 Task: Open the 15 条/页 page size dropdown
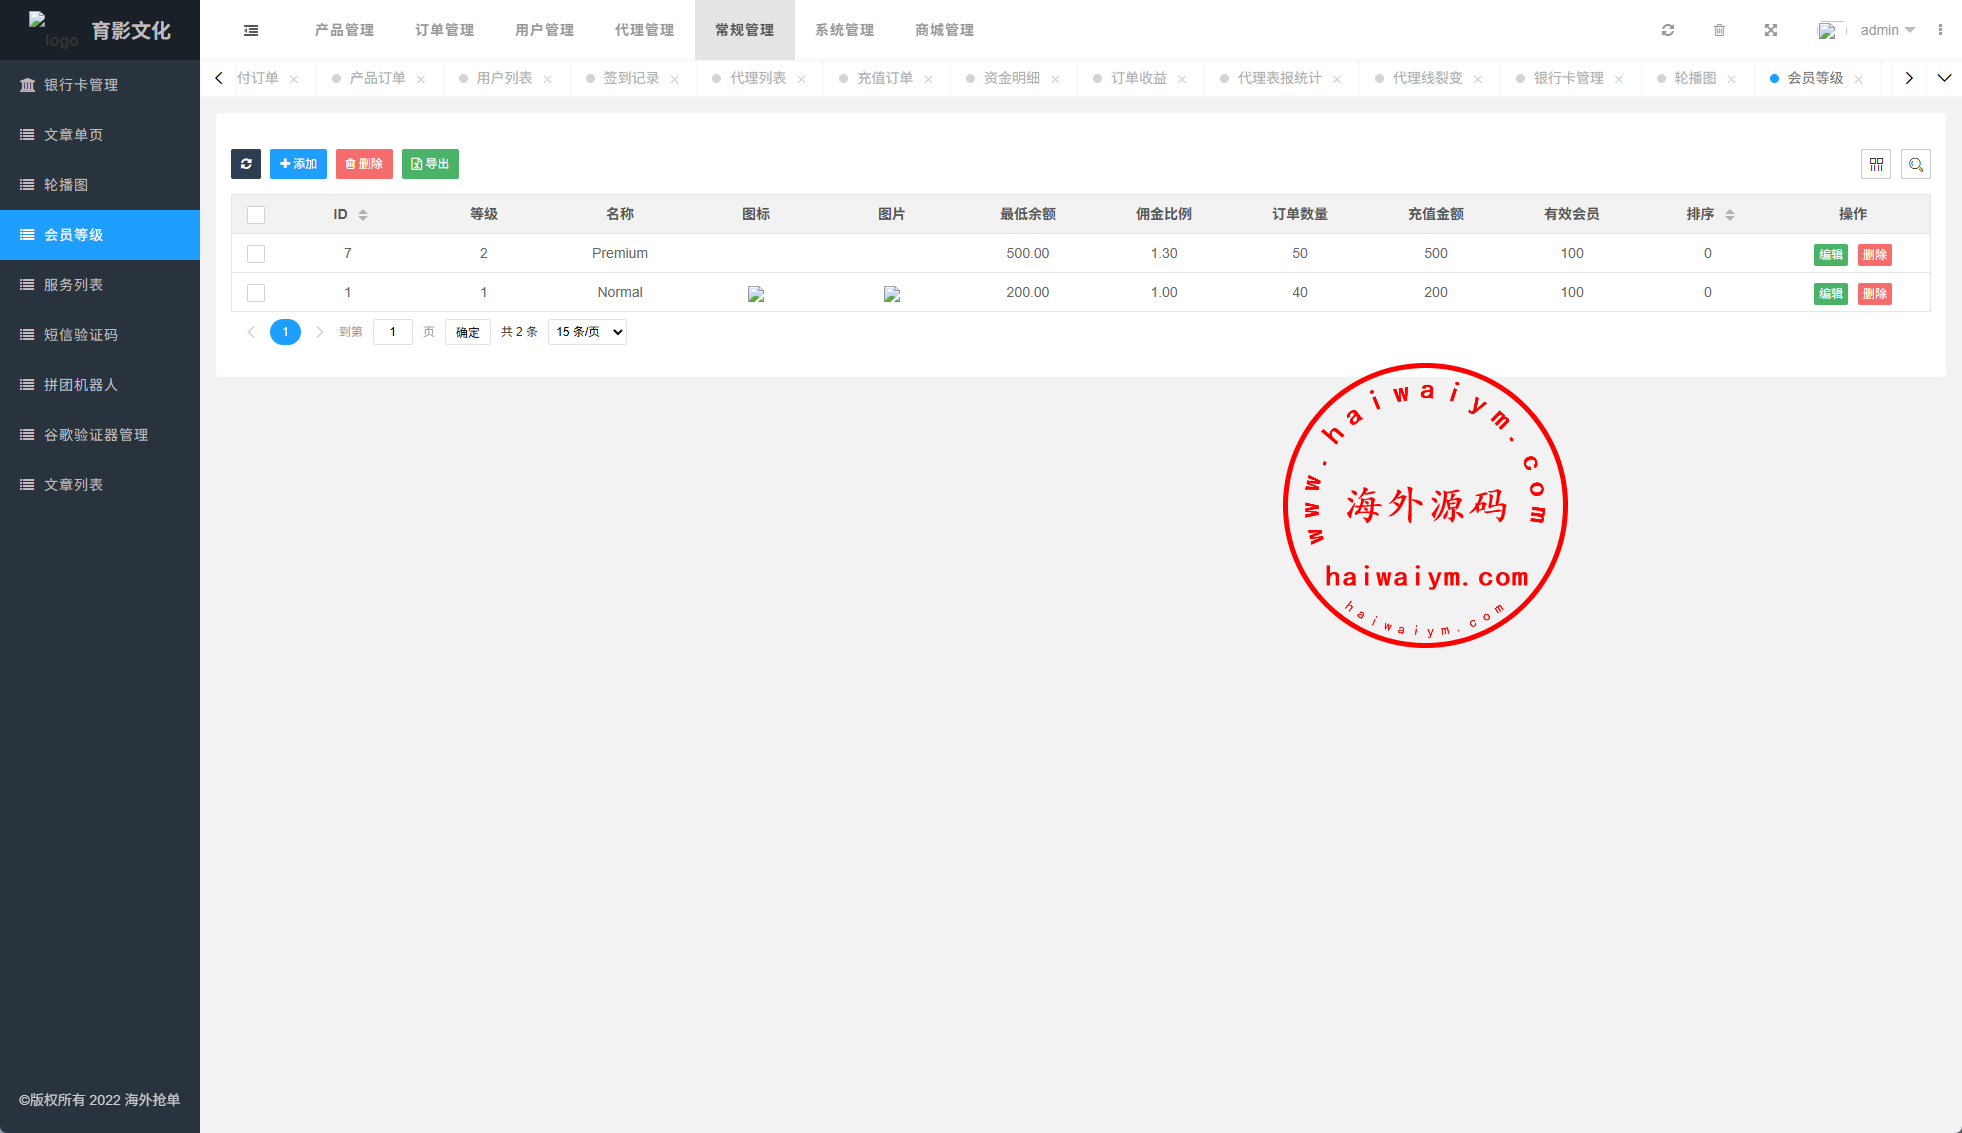588,332
